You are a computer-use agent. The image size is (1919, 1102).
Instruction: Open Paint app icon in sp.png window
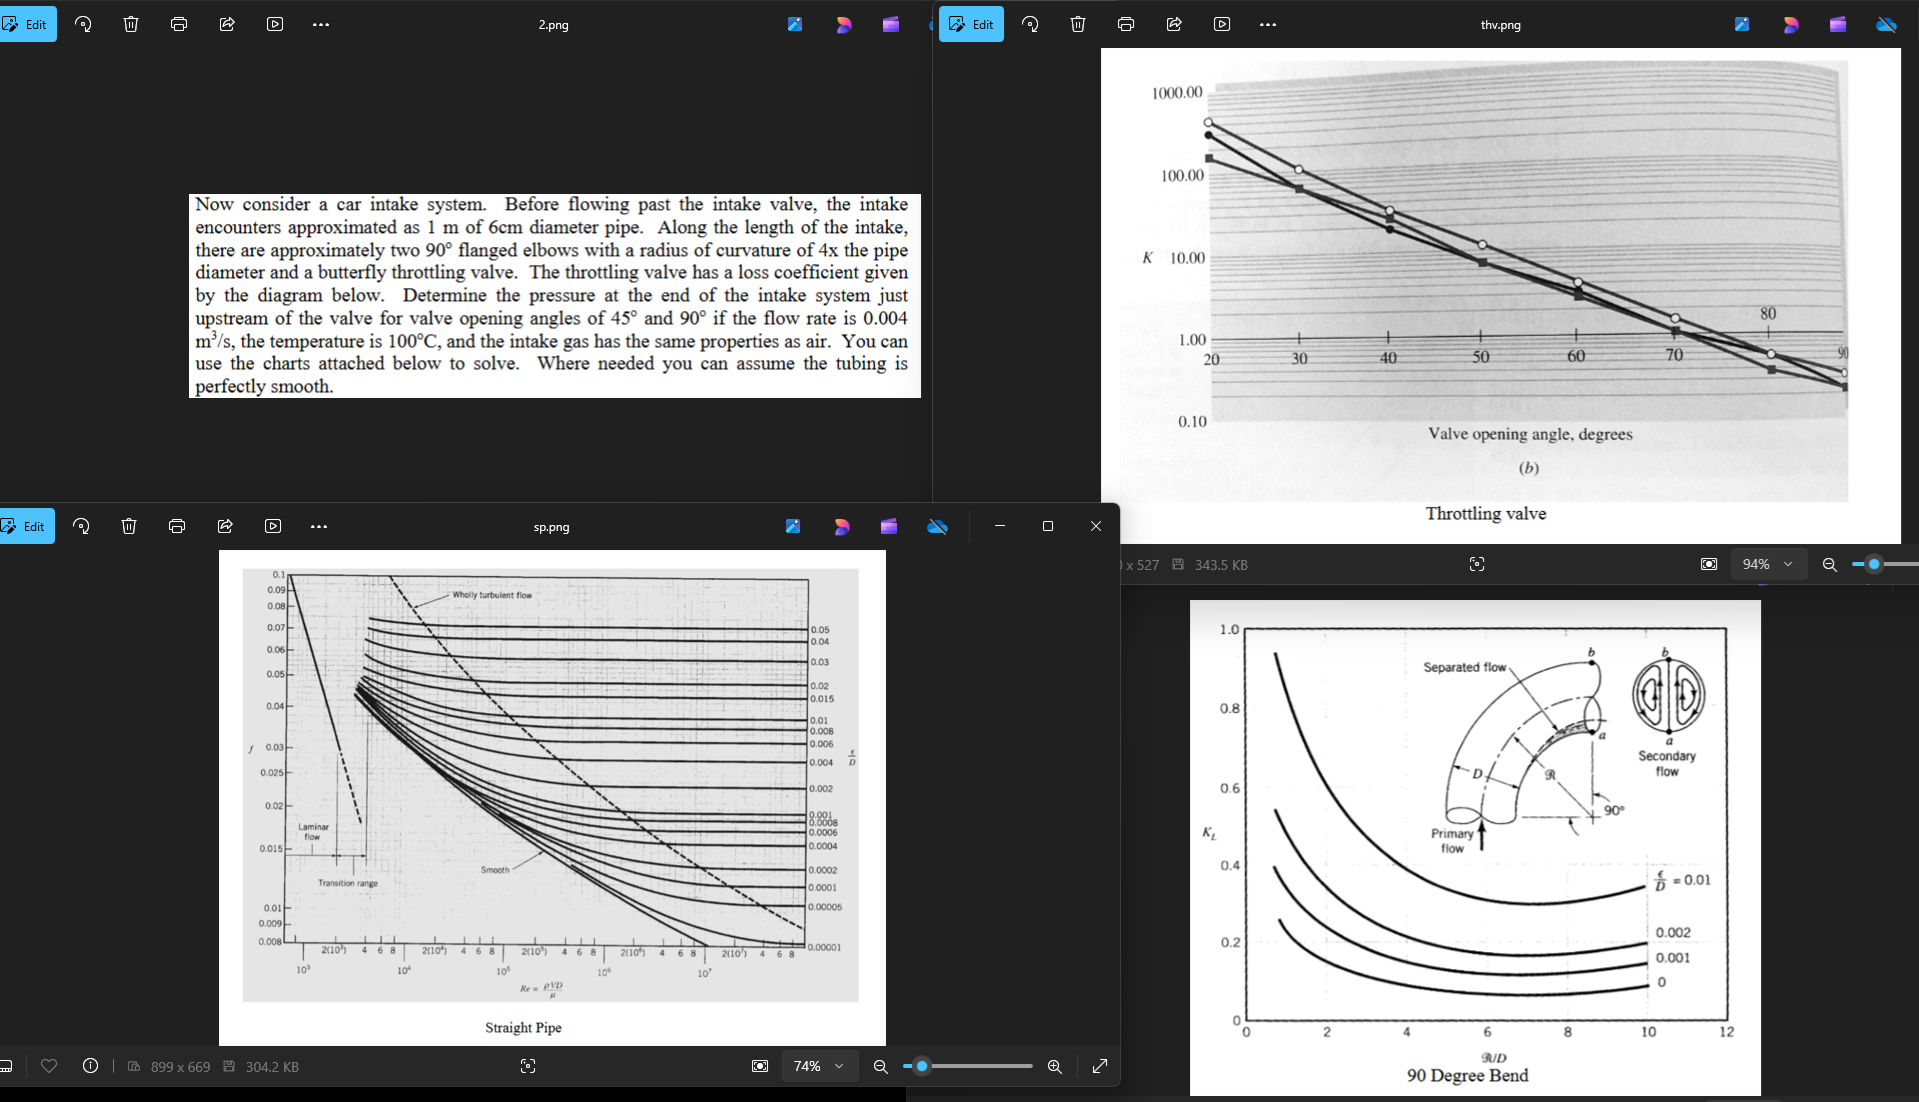pos(793,526)
